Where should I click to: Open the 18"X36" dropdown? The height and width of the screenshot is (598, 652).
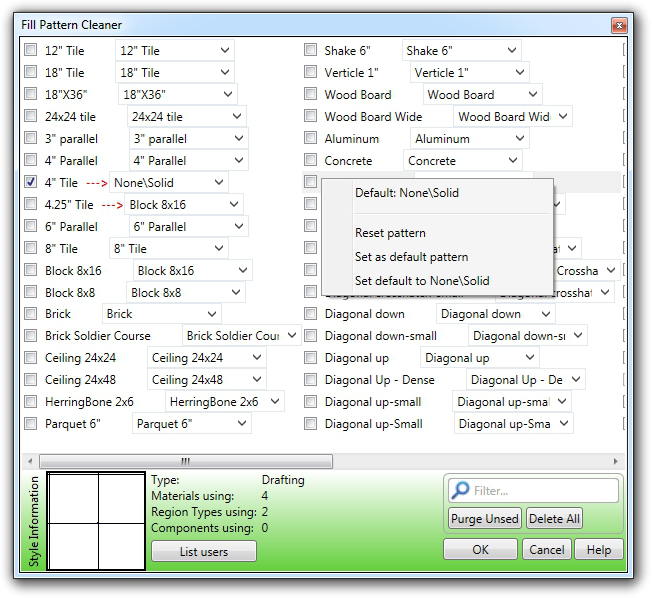[178, 94]
